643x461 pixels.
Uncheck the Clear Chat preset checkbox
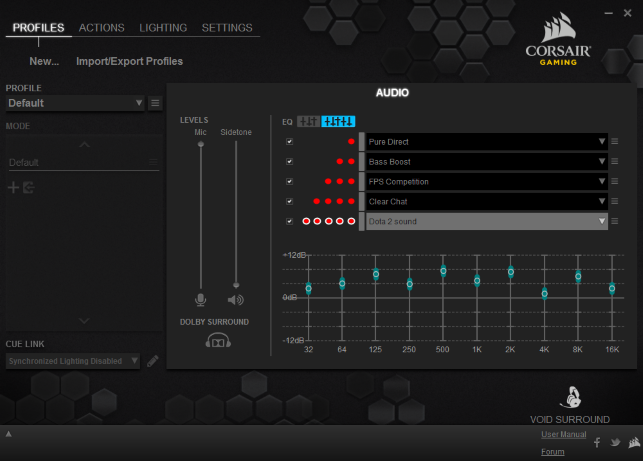[x=290, y=201]
